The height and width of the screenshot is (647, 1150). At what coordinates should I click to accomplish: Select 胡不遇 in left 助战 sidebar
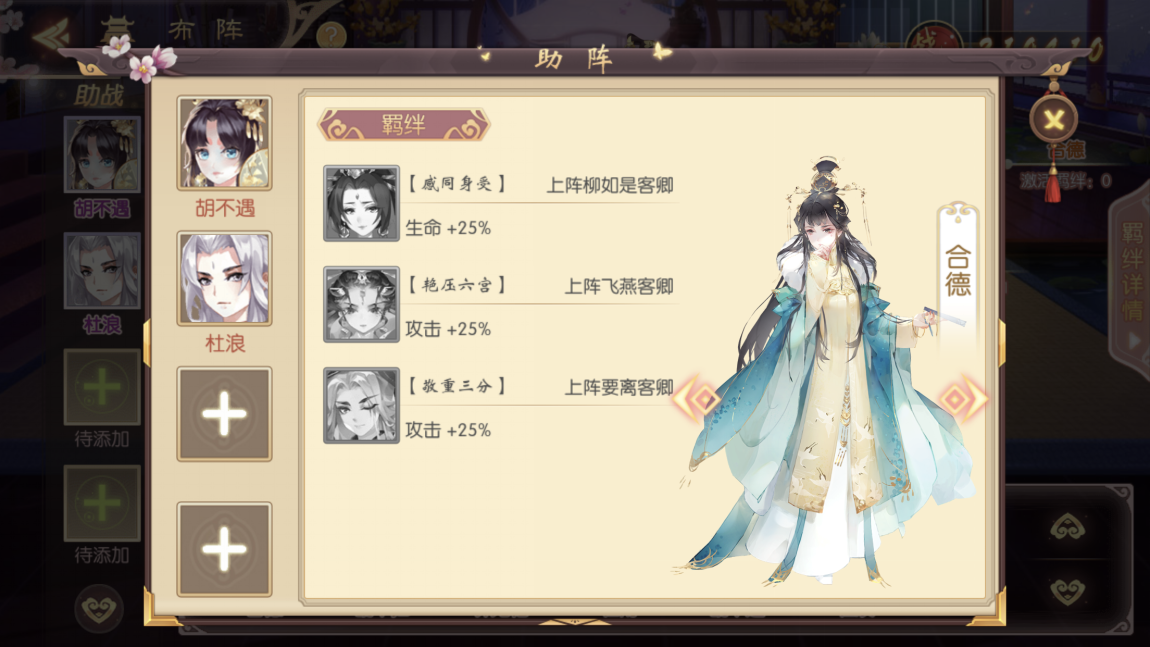[102, 154]
